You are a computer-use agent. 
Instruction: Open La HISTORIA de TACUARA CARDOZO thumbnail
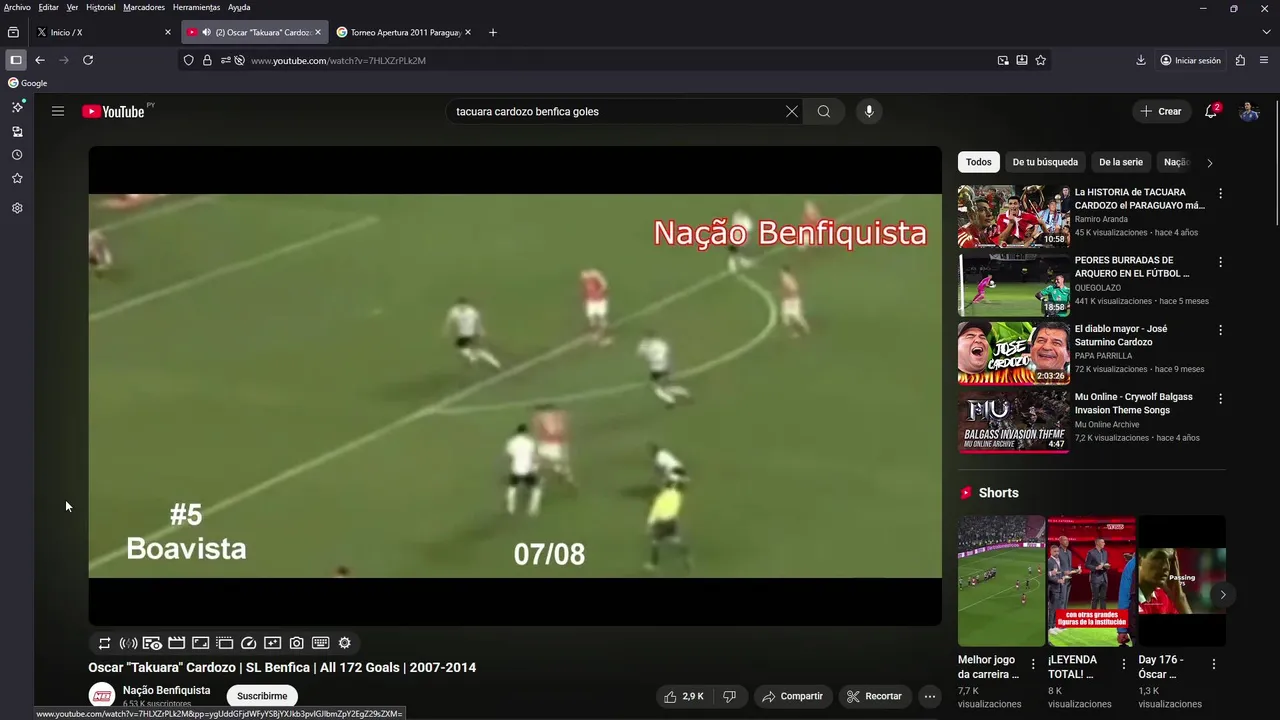point(1014,216)
